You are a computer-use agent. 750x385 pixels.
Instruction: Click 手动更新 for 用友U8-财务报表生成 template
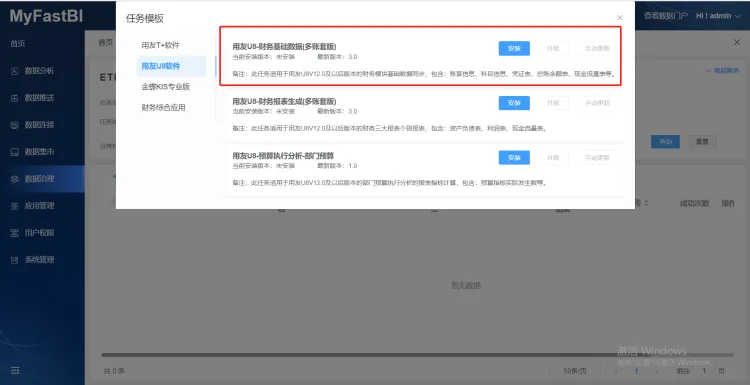pos(597,103)
